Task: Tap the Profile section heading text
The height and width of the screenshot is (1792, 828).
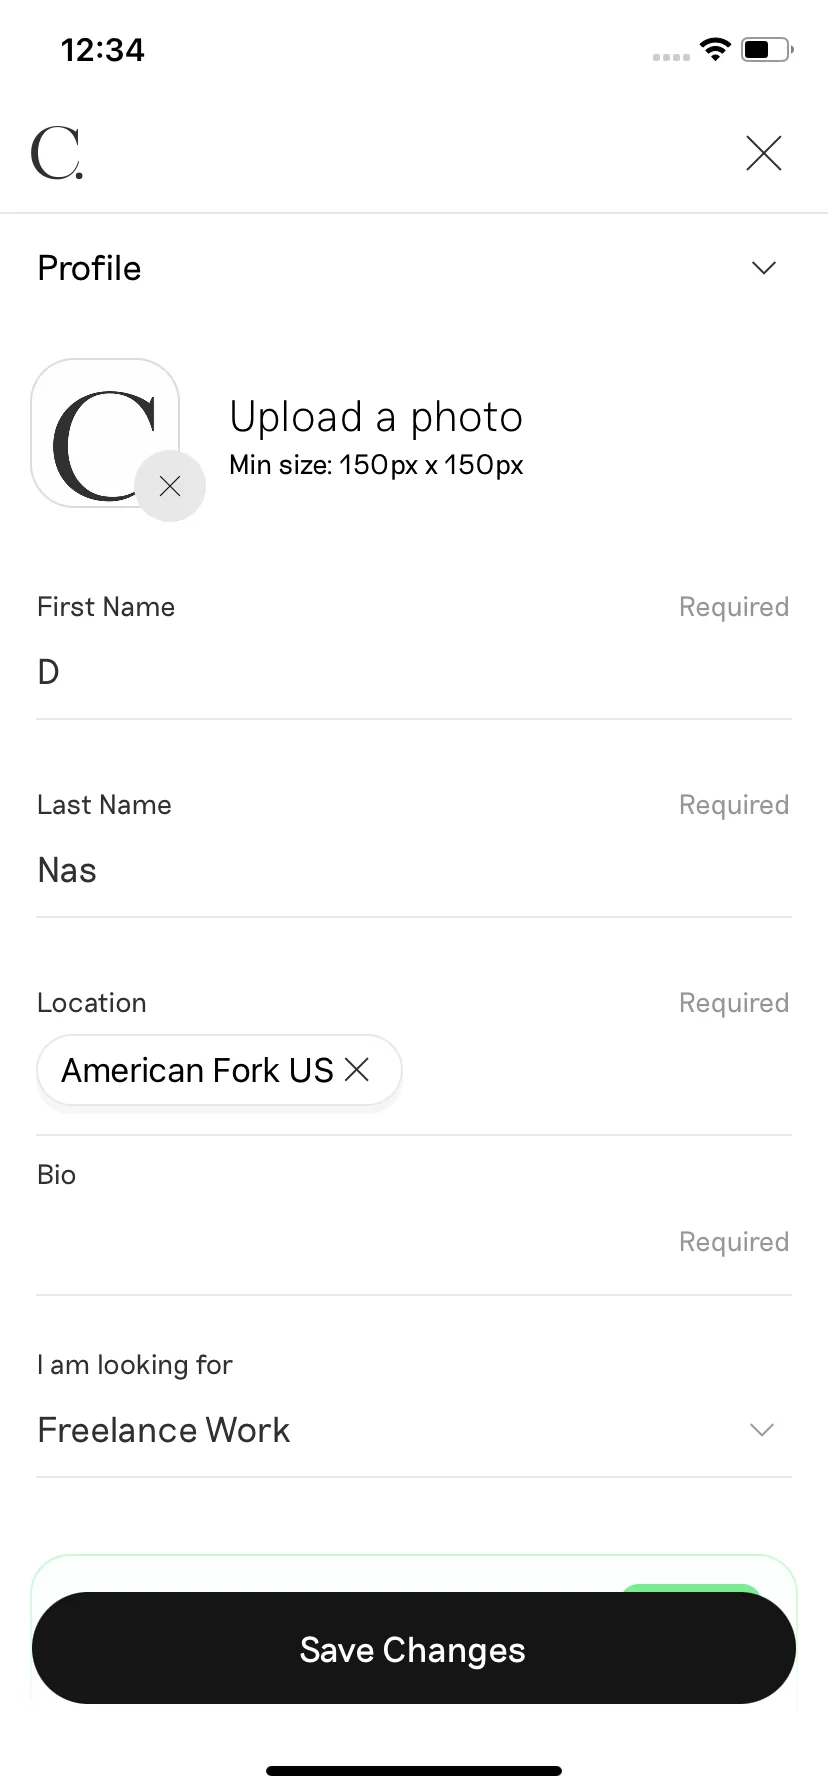Action: (x=89, y=268)
